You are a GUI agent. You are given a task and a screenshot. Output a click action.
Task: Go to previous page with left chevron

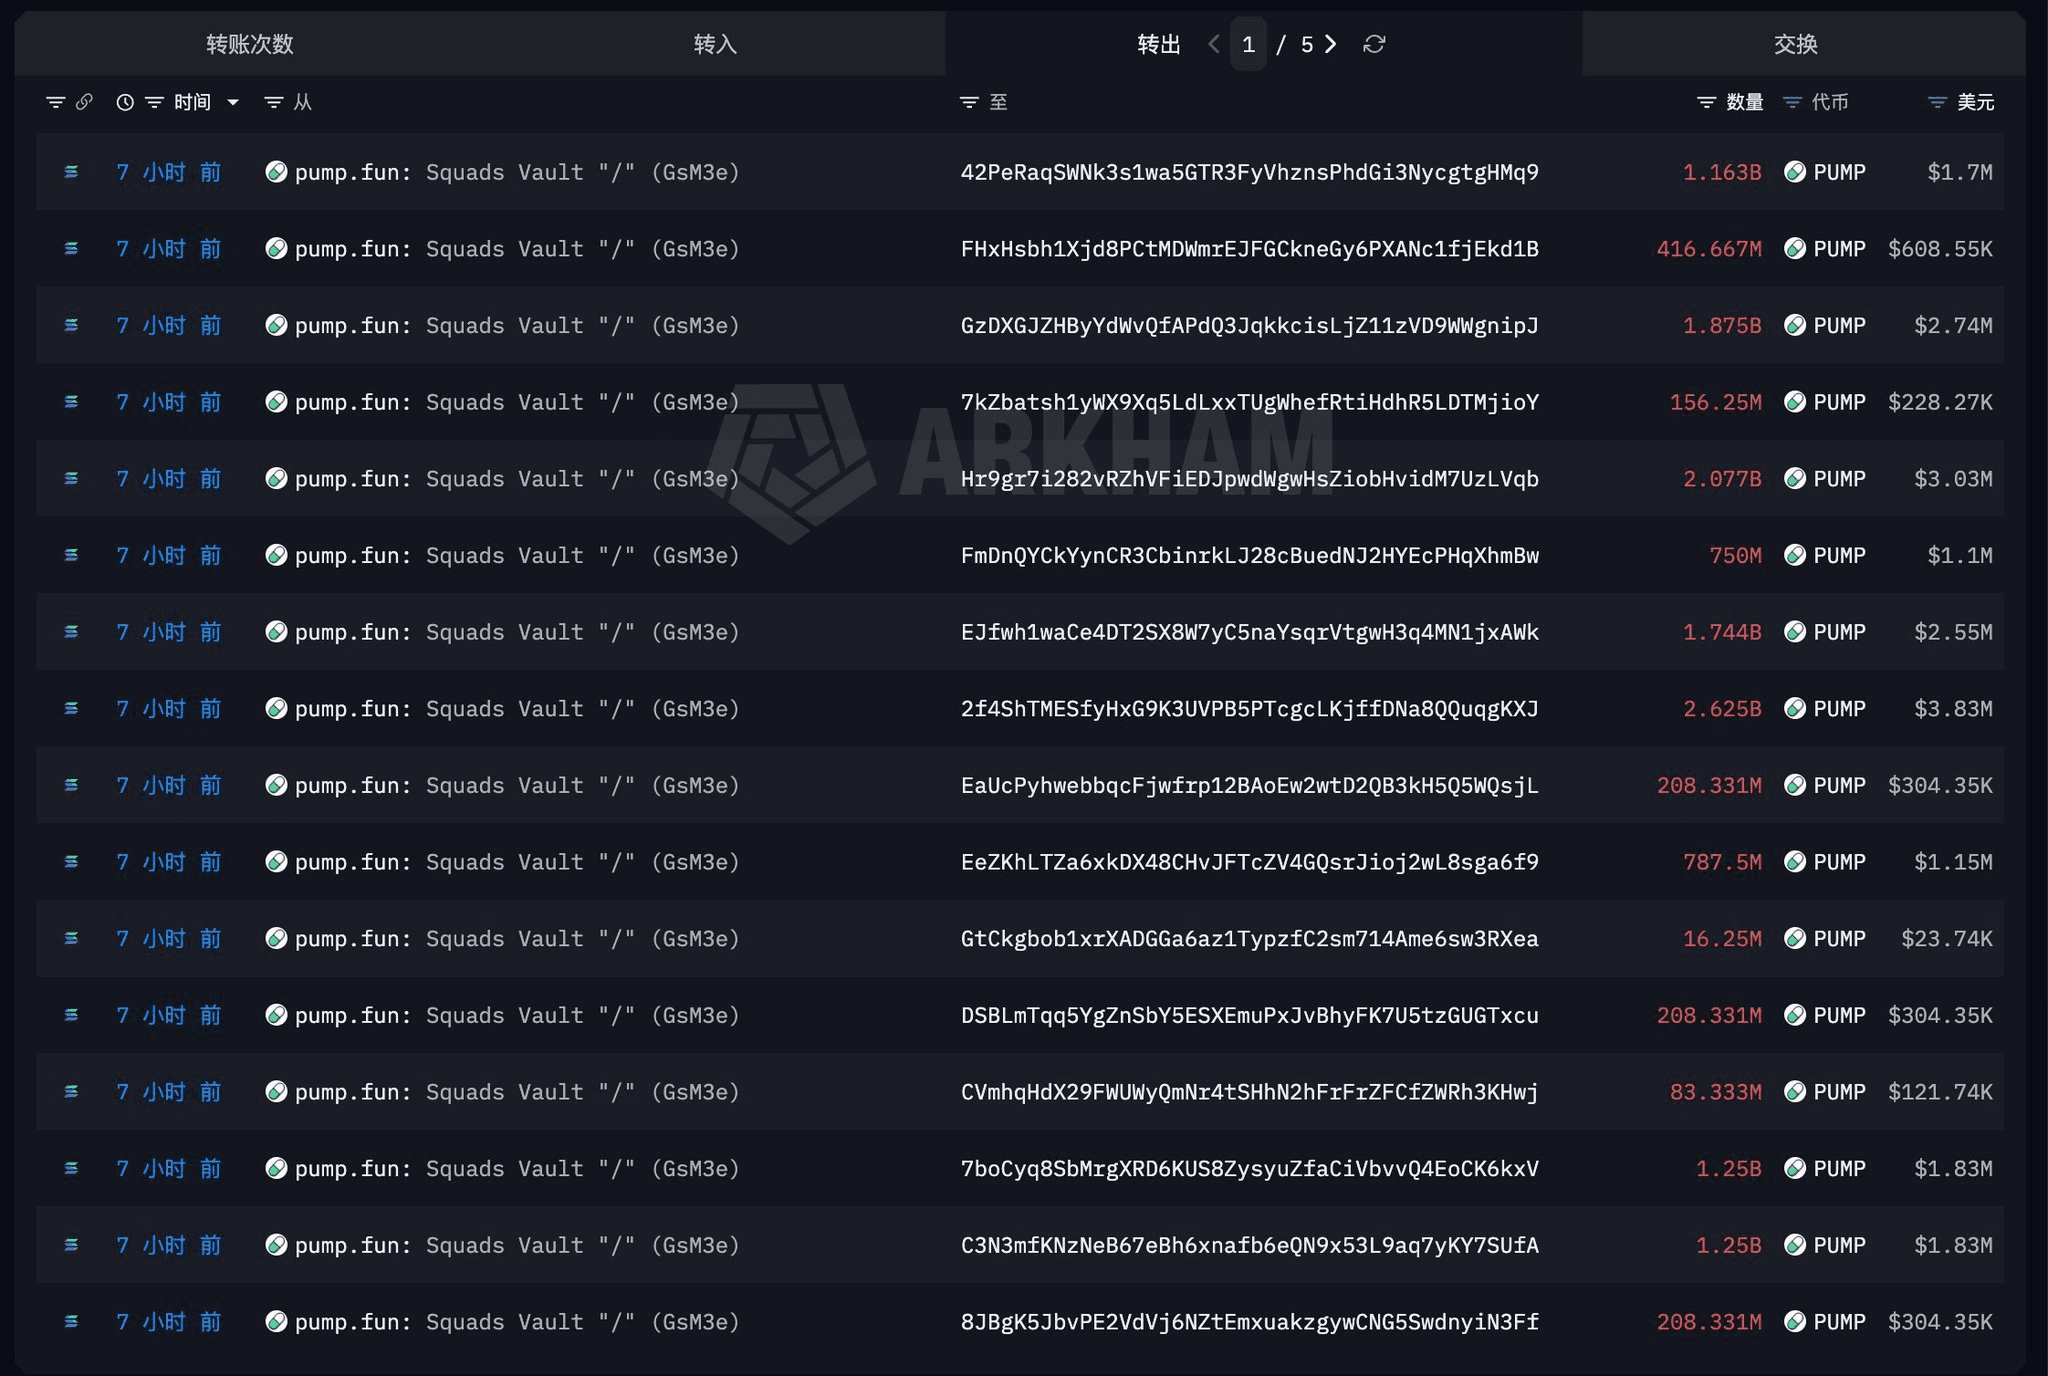(1214, 44)
